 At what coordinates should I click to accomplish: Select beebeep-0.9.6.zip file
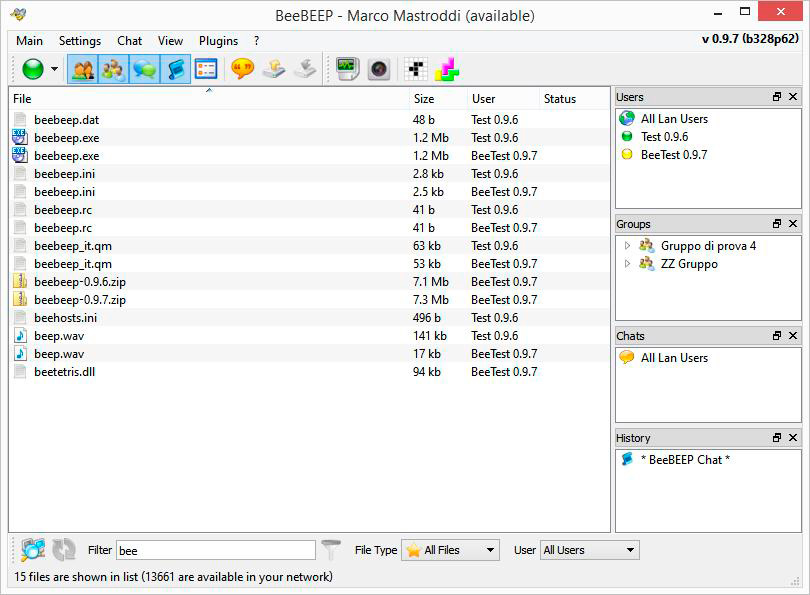[309, 282]
